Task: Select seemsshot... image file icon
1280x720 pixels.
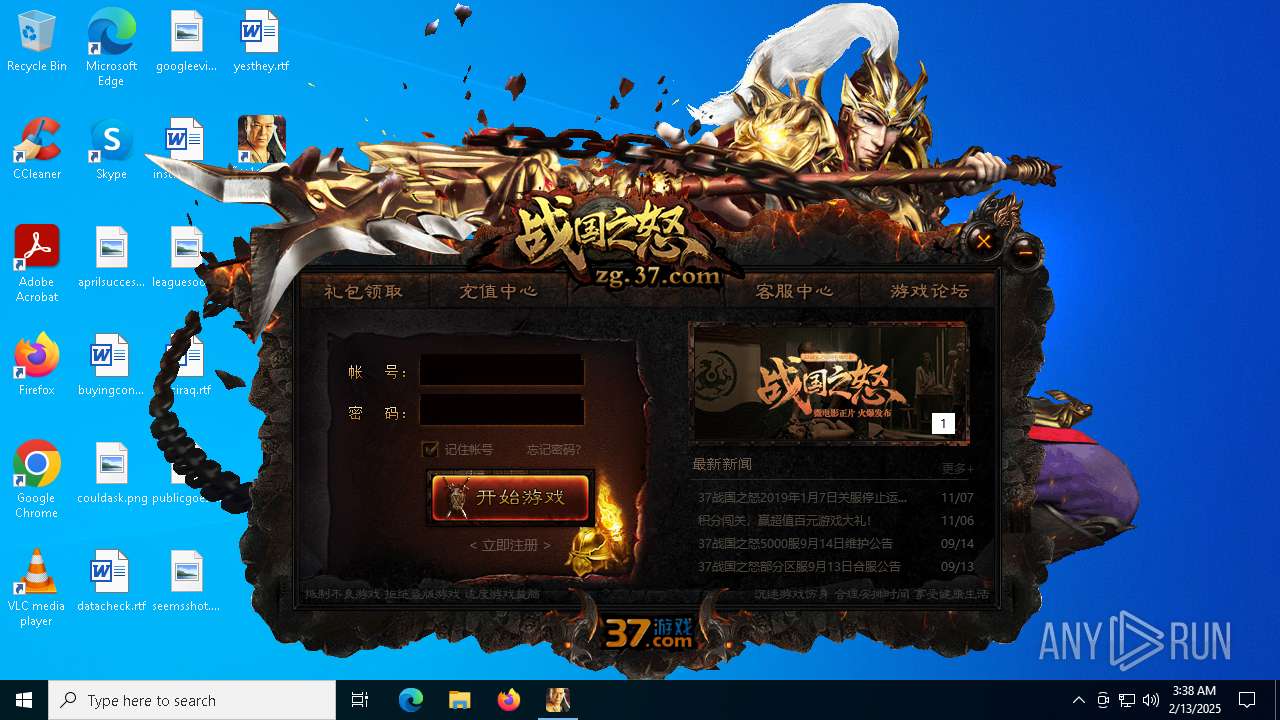Action: 186,581
